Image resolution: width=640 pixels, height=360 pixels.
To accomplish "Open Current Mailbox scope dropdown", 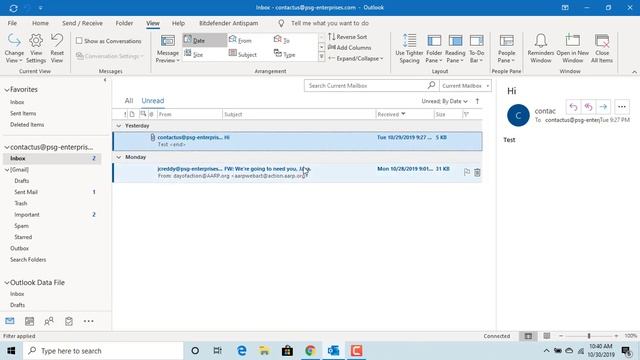I will pyautogui.click(x=465, y=86).
